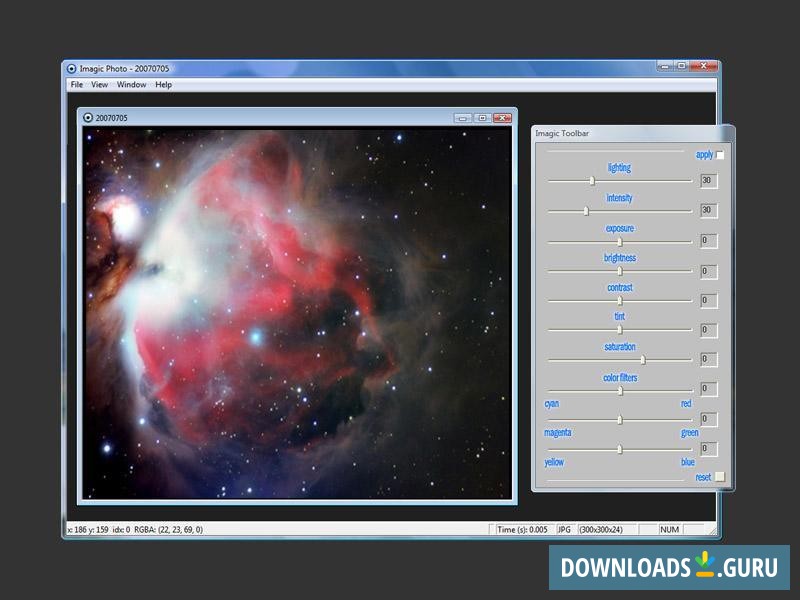Click the 'red' label
The width and height of the screenshot is (800, 600).
(x=686, y=404)
